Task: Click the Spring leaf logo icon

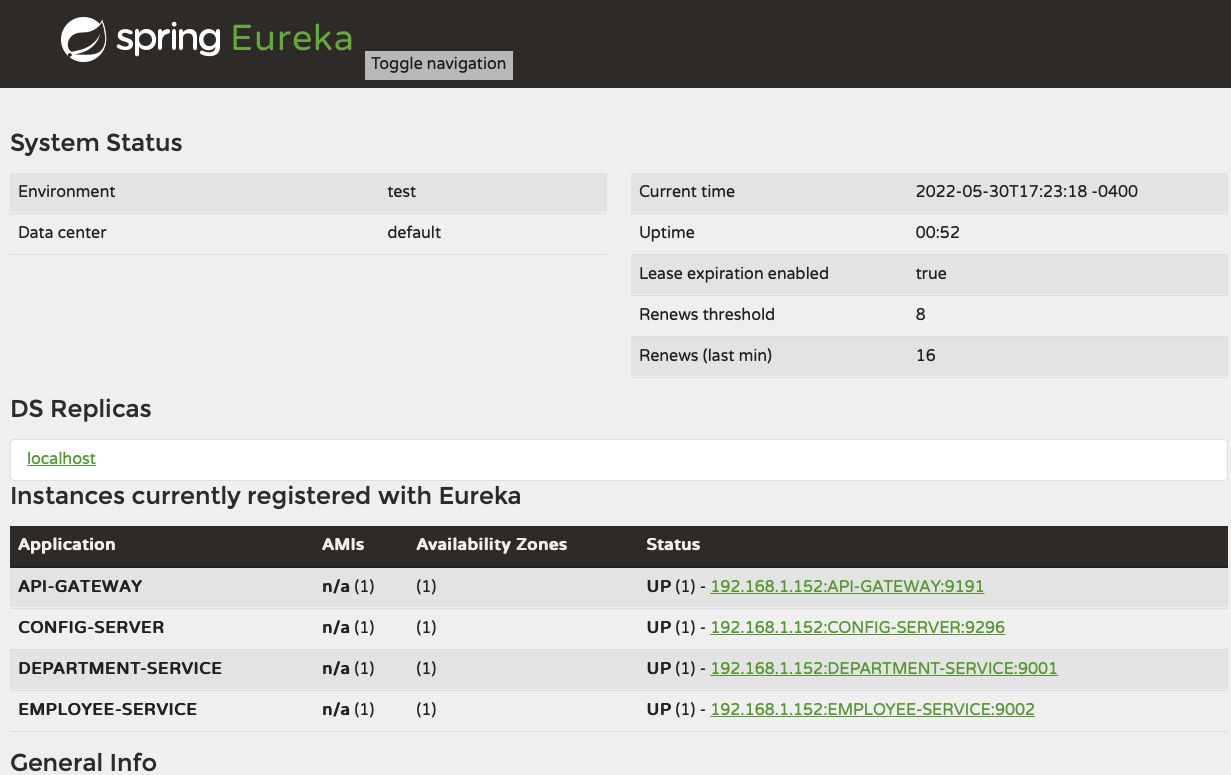Action: click(x=84, y=40)
